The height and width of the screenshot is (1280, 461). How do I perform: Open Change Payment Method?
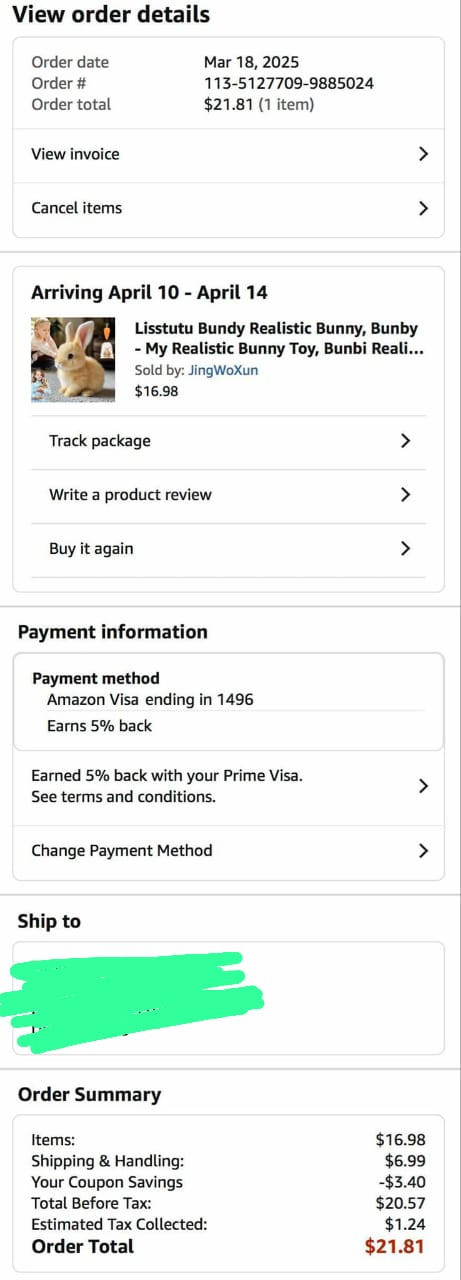tap(228, 851)
